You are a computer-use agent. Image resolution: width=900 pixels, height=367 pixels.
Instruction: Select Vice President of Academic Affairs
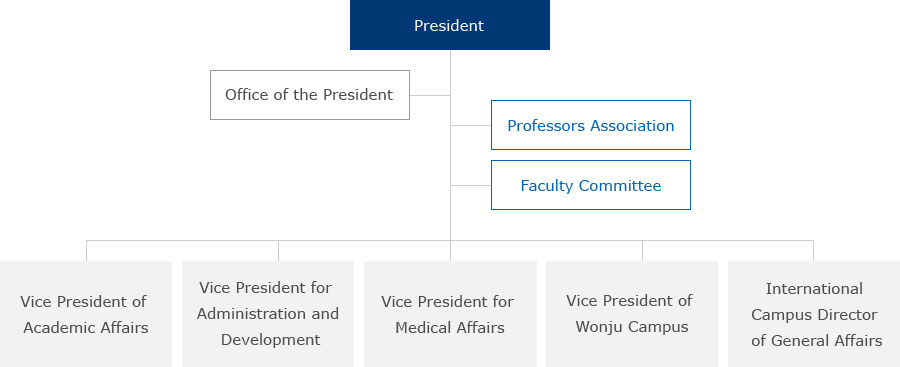pyautogui.click(x=86, y=314)
